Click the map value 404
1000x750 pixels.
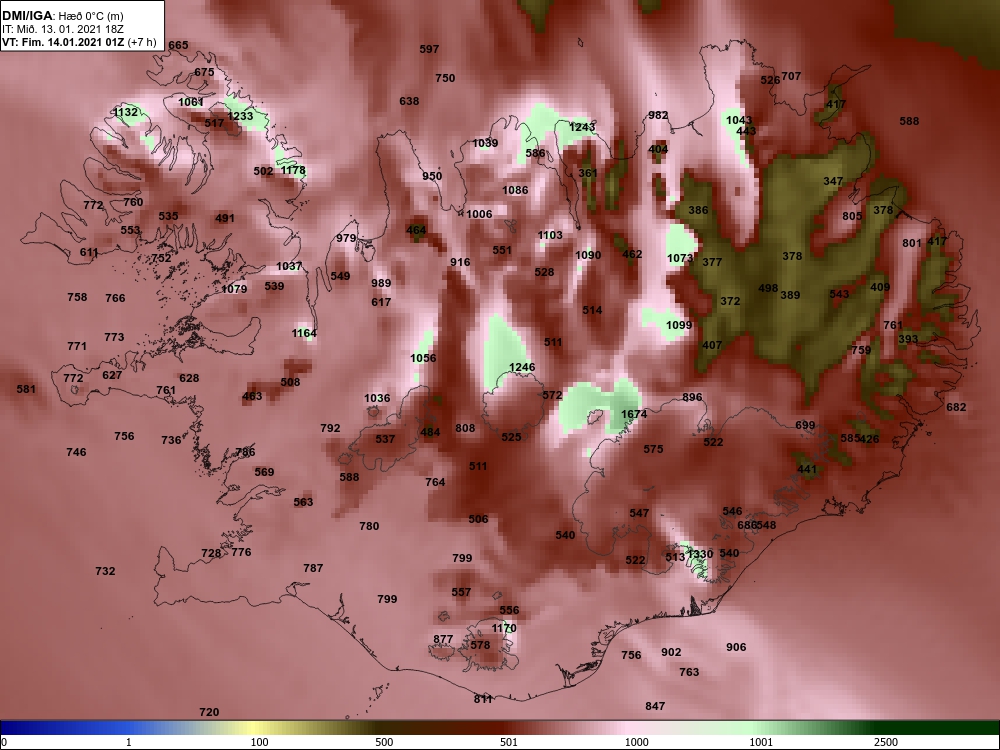tap(658, 149)
